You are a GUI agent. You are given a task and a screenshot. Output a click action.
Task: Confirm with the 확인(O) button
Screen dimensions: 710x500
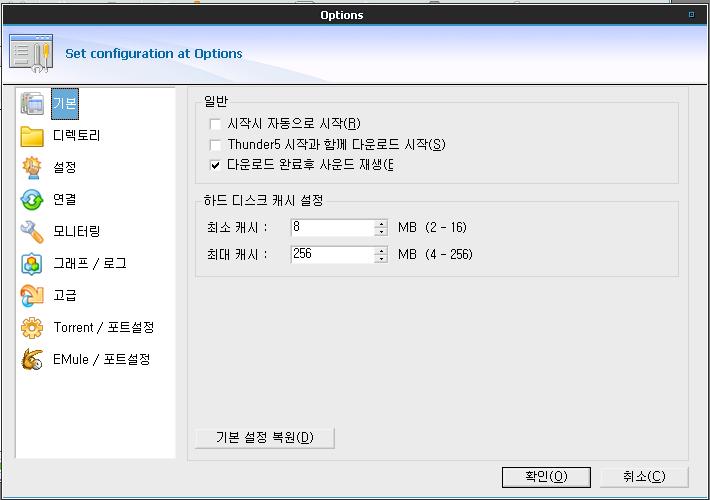[x=546, y=477]
